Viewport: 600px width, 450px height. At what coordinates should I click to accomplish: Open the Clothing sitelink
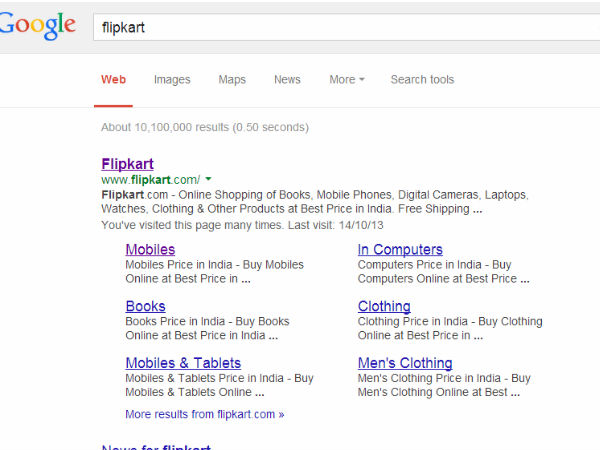click(x=384, y=306)
